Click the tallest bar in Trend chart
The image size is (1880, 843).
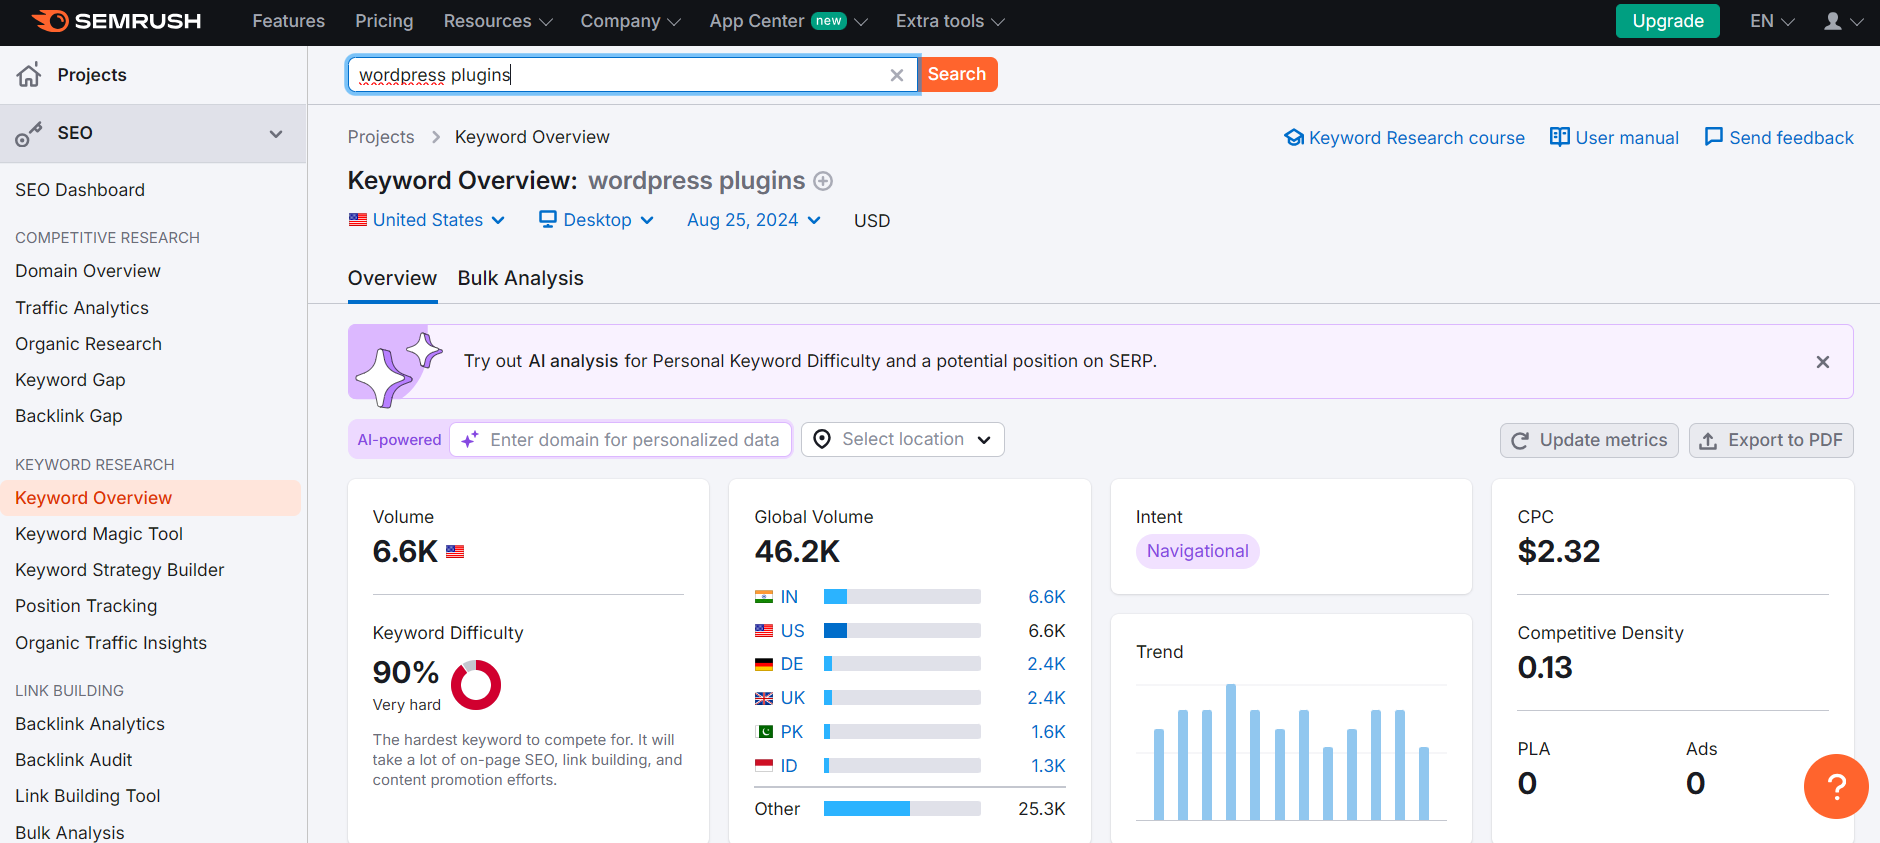tap(1231, 752)
